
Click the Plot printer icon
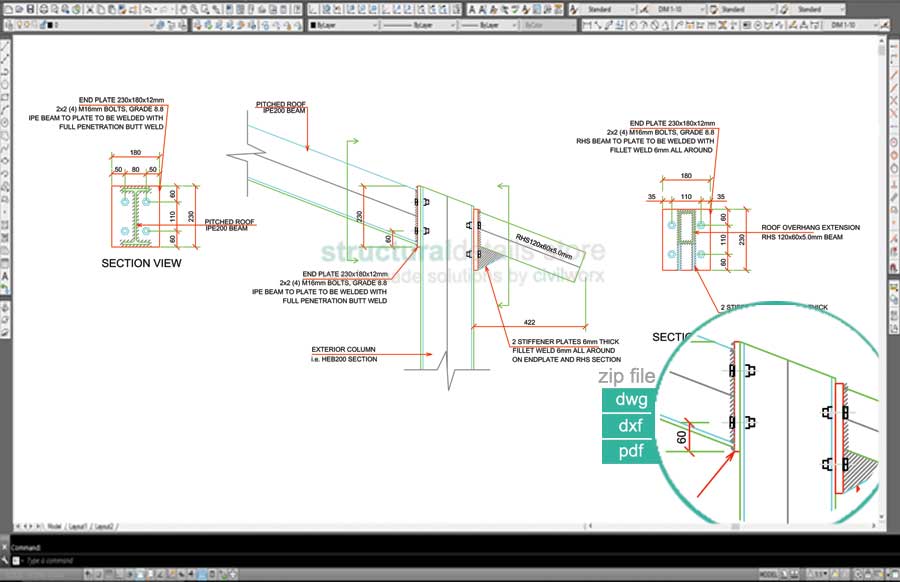tap(44, 9)
